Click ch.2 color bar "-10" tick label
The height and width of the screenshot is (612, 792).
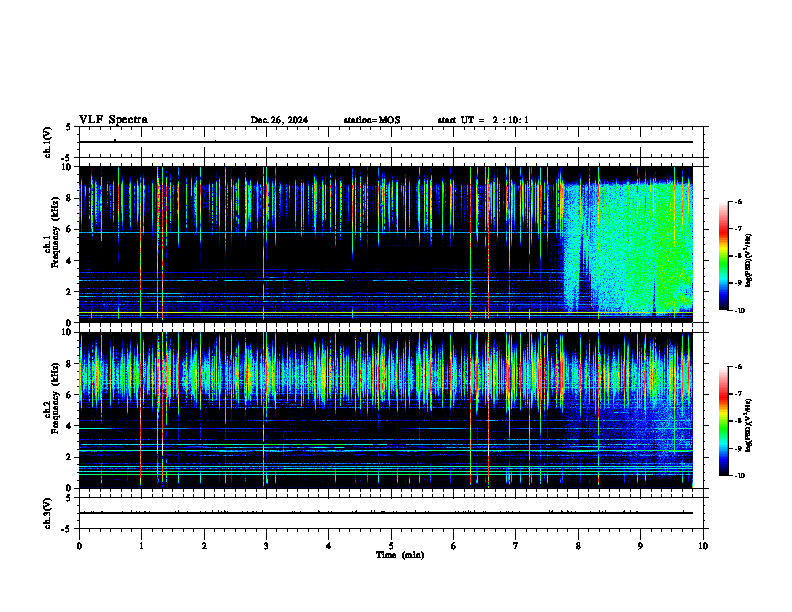click(739, 476)
